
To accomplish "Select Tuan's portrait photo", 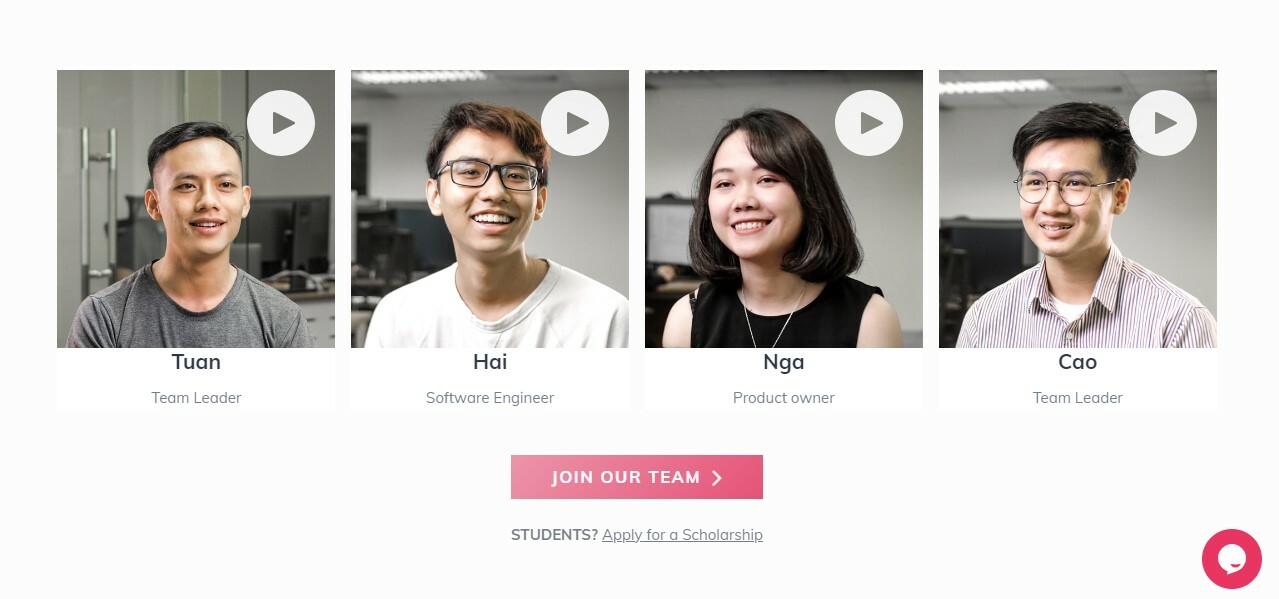I will [196, 209].
